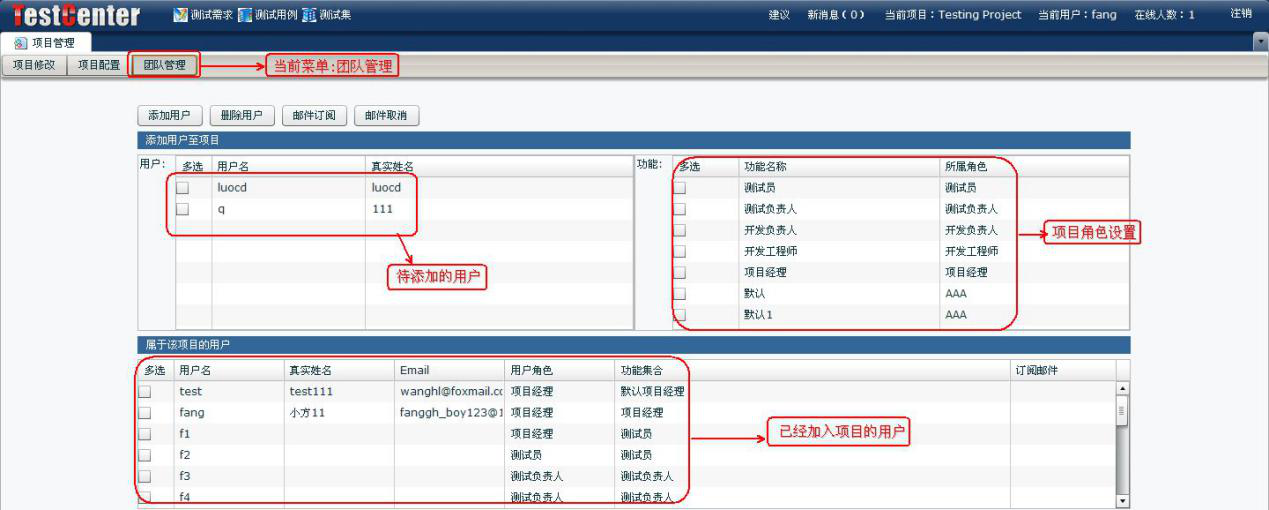Tick the 开发负责人 function checkbox
This screenshot has width=1269, height=510.
coord(680,230)
